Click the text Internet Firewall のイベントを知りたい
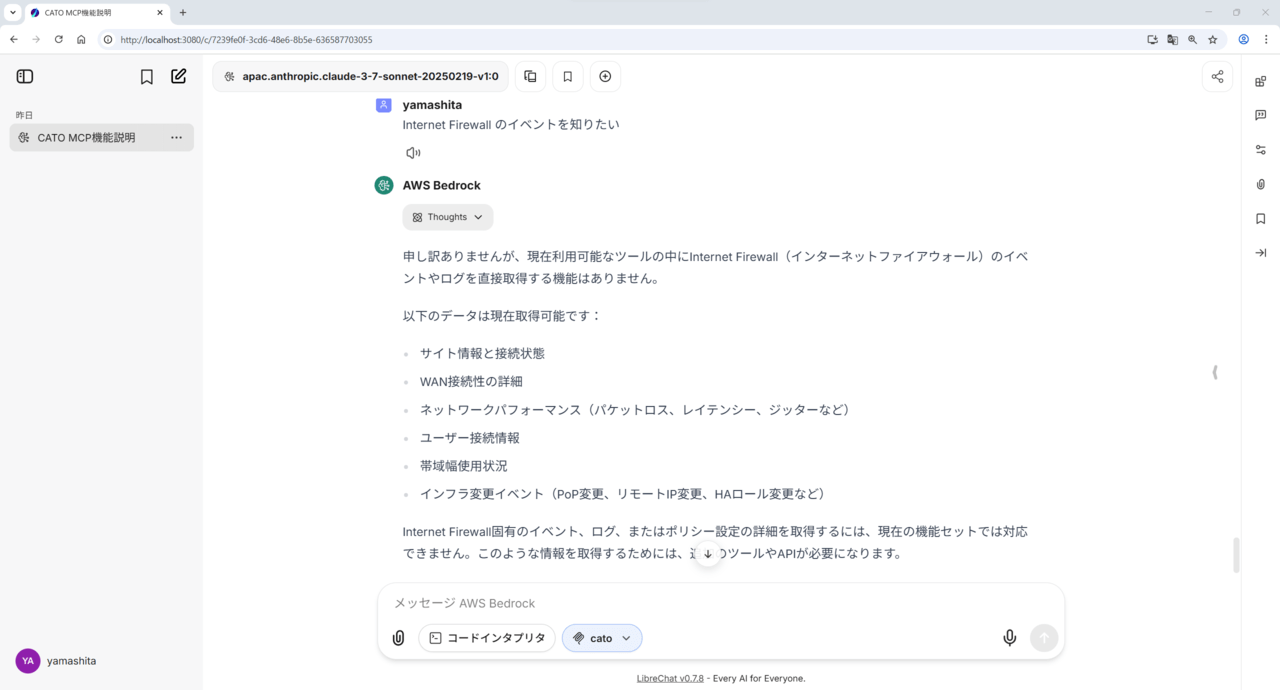This screenshot has width=1280, height=690. point(511,125)
